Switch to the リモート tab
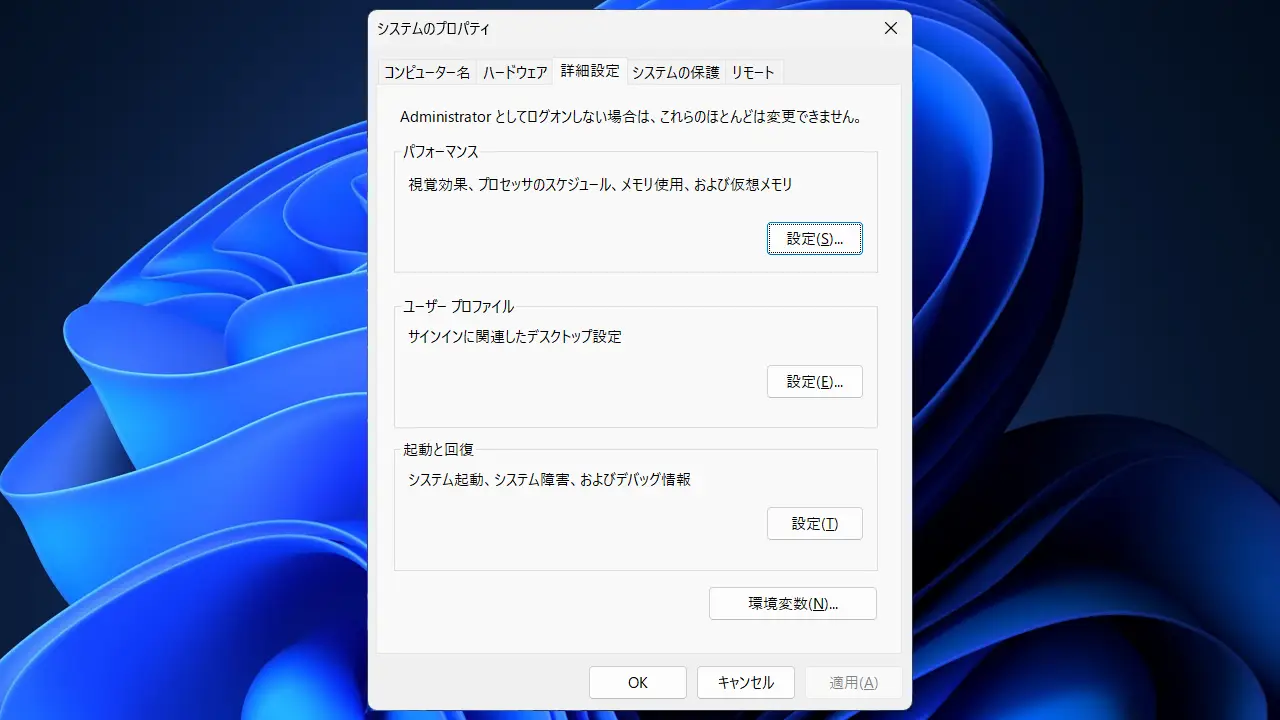Viewport: 1280px width, 720px height. pos(753,73)
